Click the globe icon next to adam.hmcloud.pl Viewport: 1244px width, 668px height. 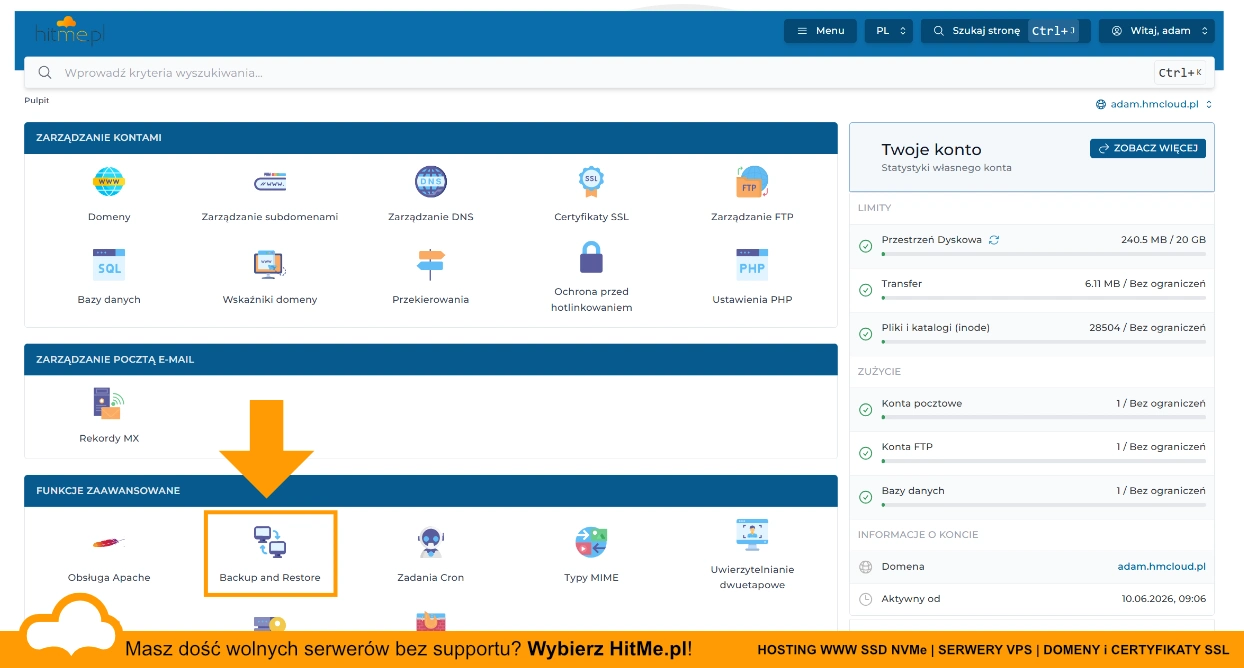[x=1101, y=104]
